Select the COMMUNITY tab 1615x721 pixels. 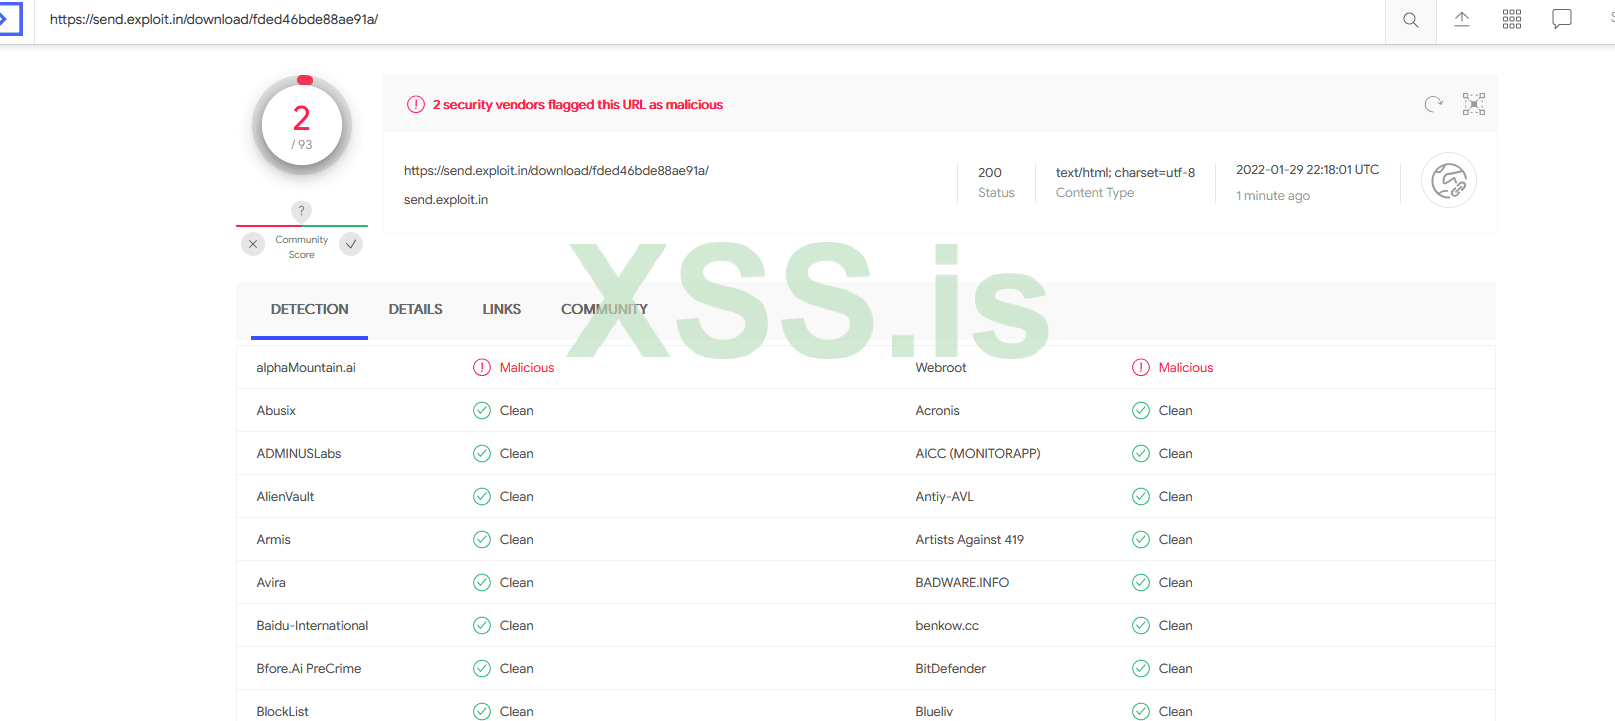[x=604, y=310]
